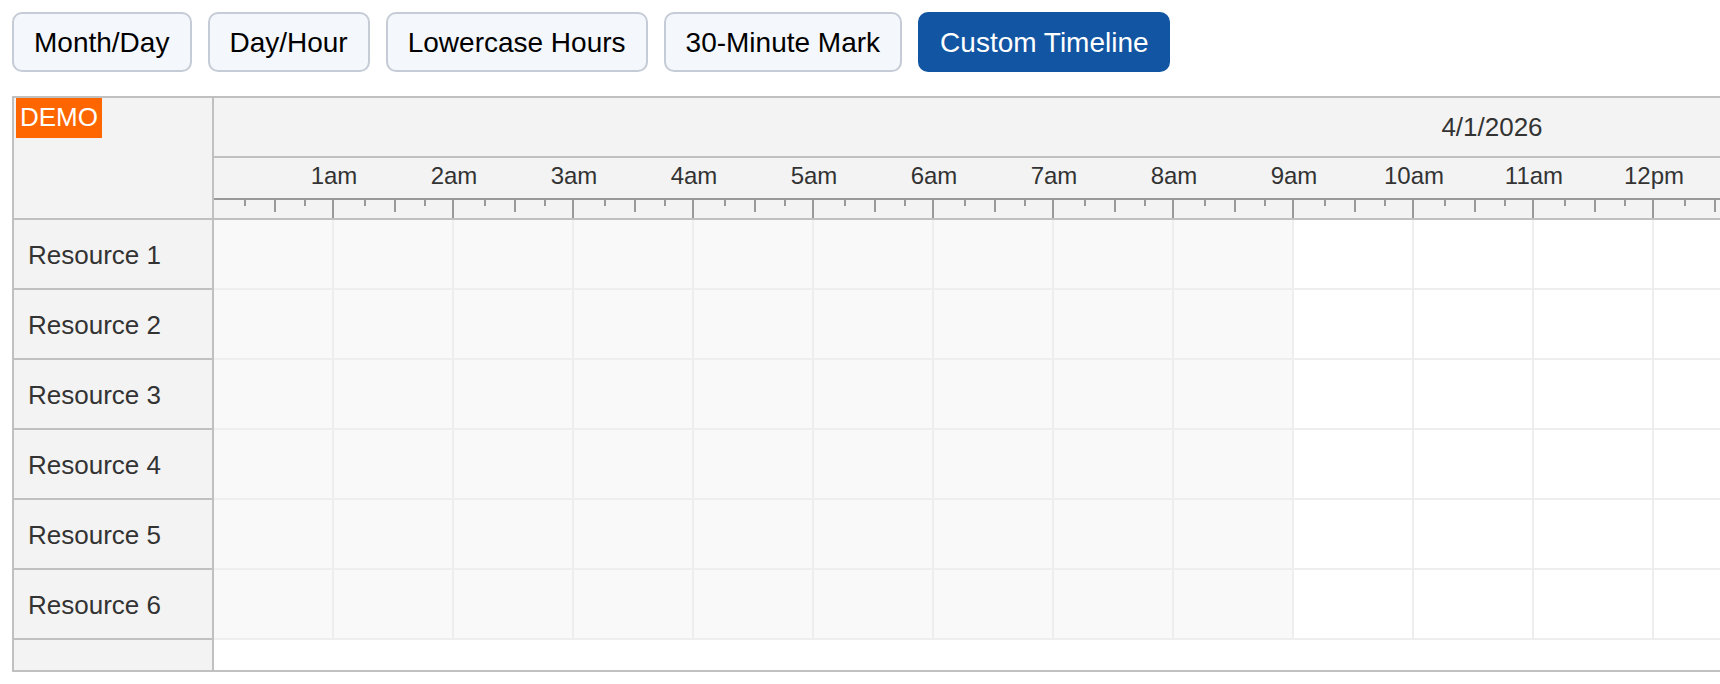Activate the Custom Timeline button

tap(1043, 43)
